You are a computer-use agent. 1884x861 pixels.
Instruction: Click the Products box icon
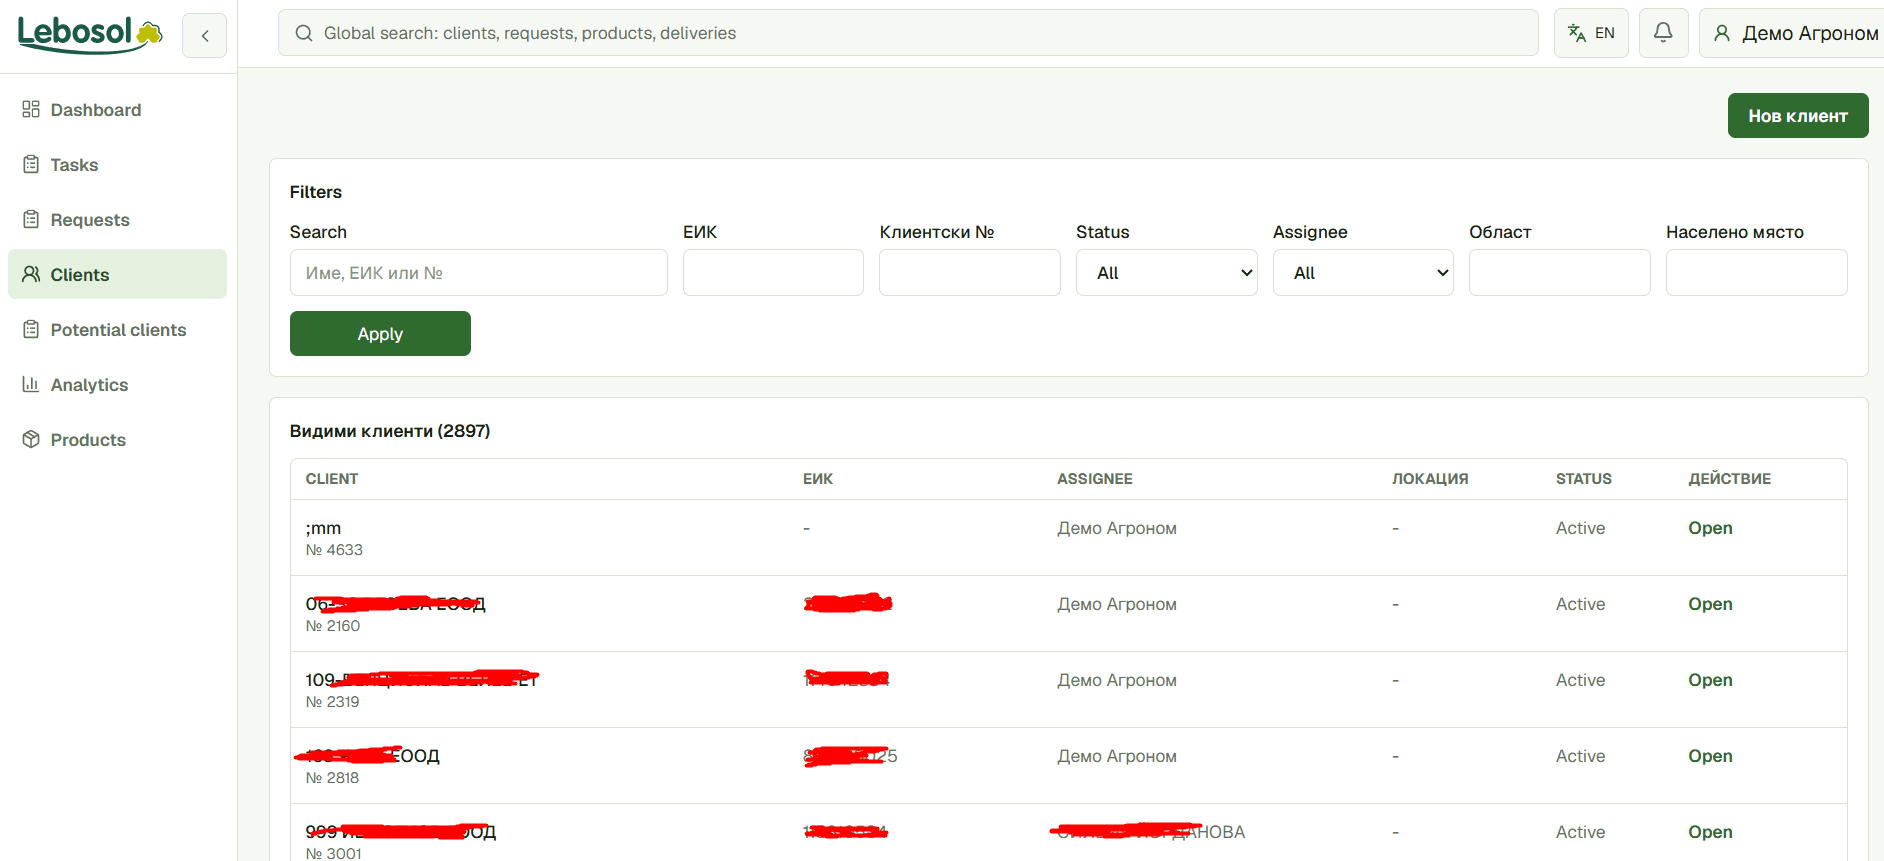(x=31, y=439)
